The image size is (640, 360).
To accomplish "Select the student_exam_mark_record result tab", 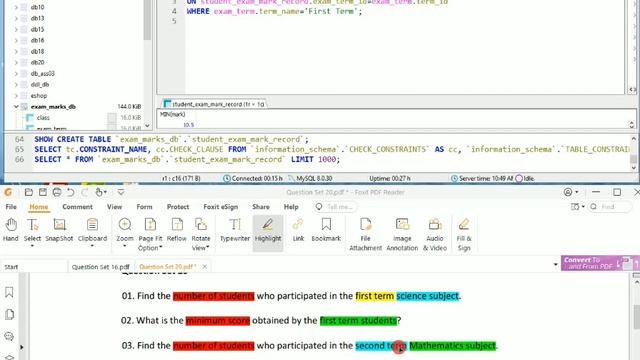I will [x=214, y=104].
